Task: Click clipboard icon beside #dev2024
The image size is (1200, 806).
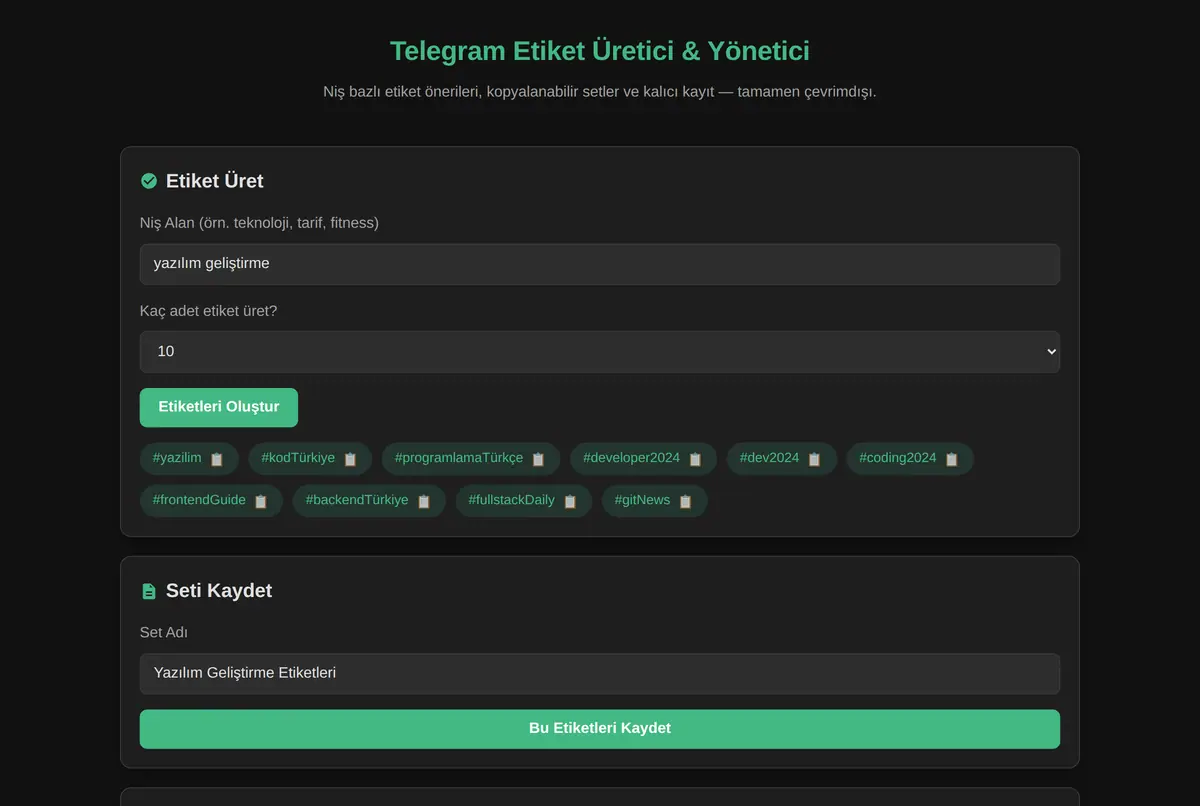Action: point(814,459)
